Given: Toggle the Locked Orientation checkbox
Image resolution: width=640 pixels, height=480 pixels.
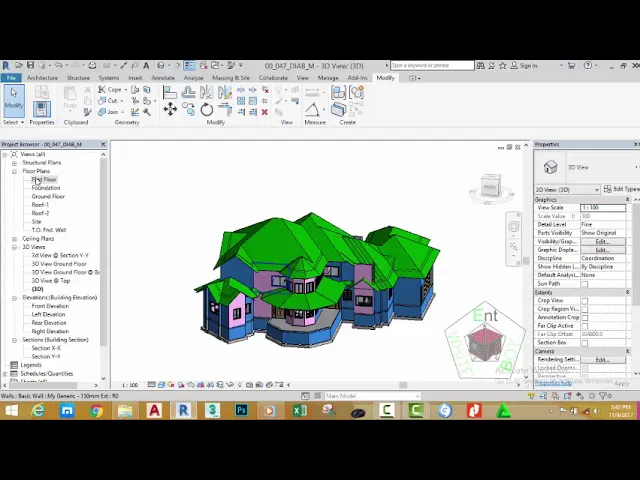Looking at the screenshot, I should click(x=584, y=368).
